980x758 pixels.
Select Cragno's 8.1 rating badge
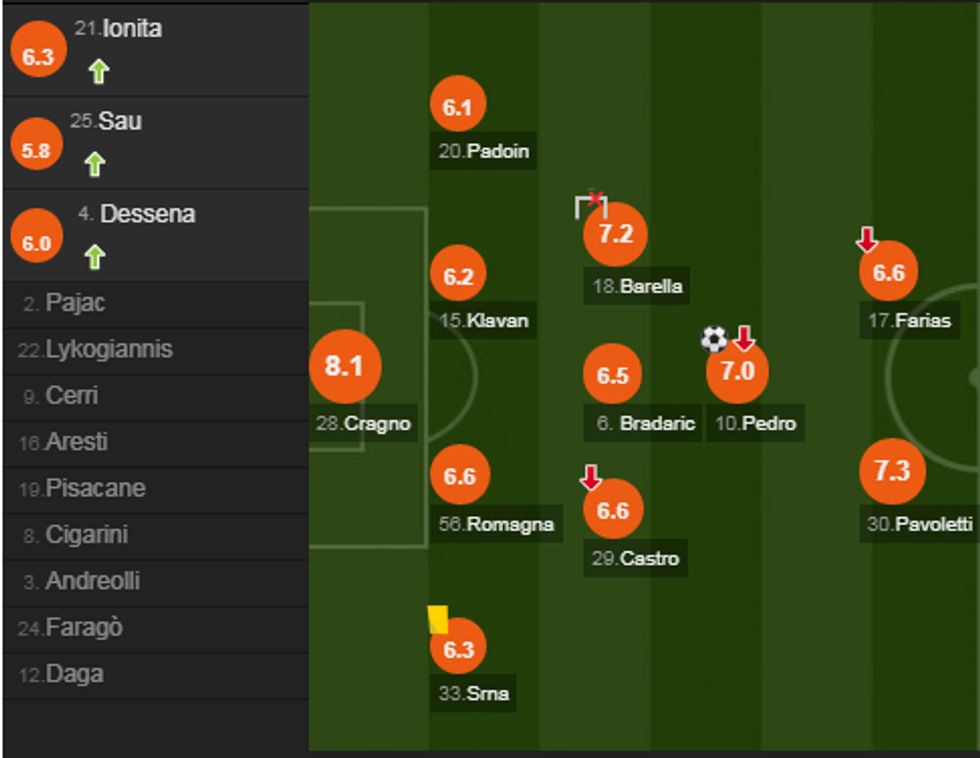tap(346, 367)
